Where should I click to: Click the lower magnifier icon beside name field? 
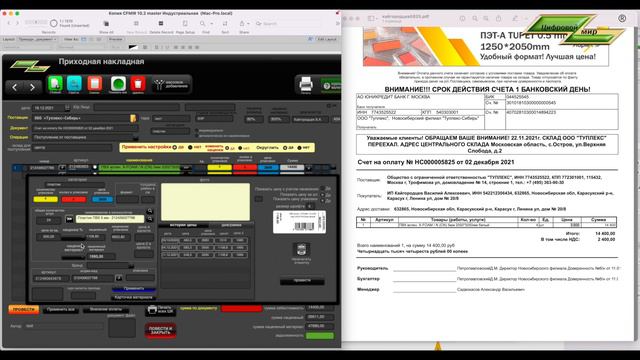150,219
